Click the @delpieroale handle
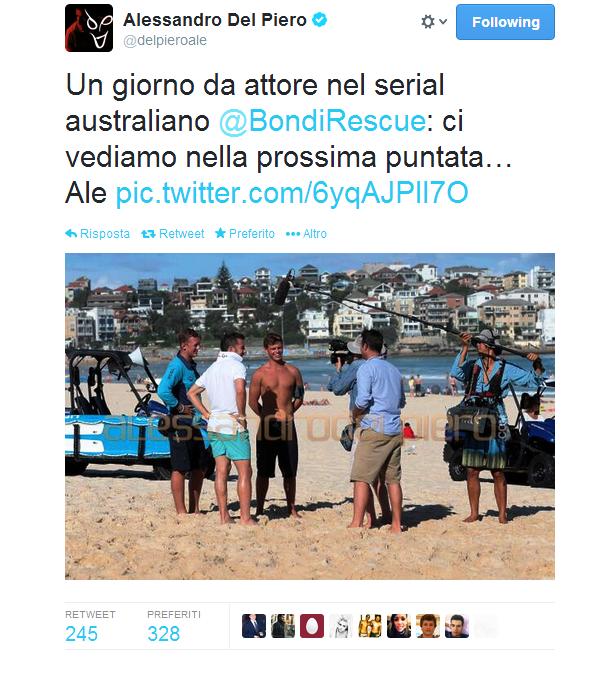594x694 pixels. coord(165,40)
